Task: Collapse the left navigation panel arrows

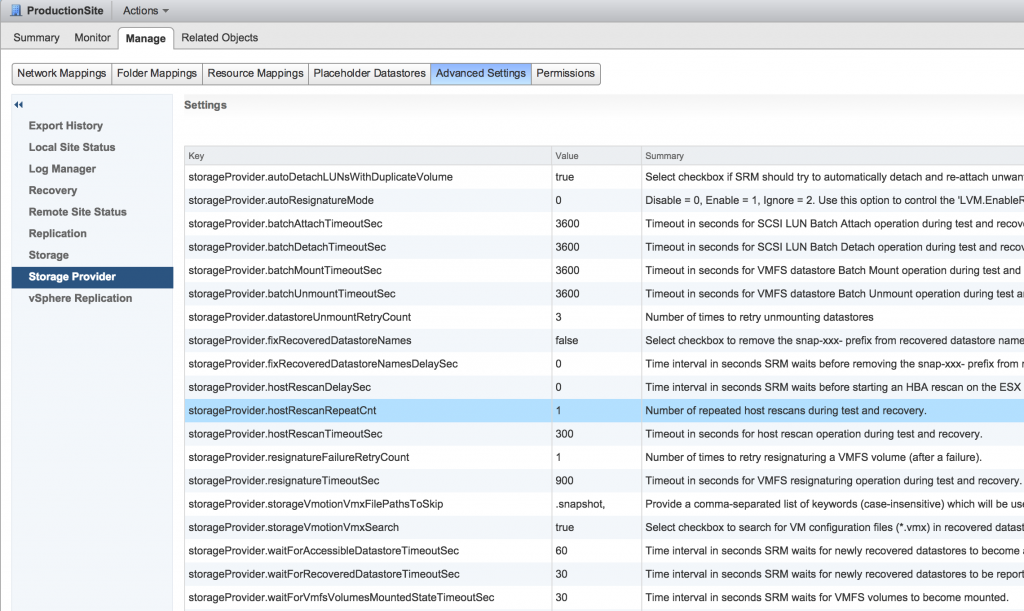Action: [18, 104]
